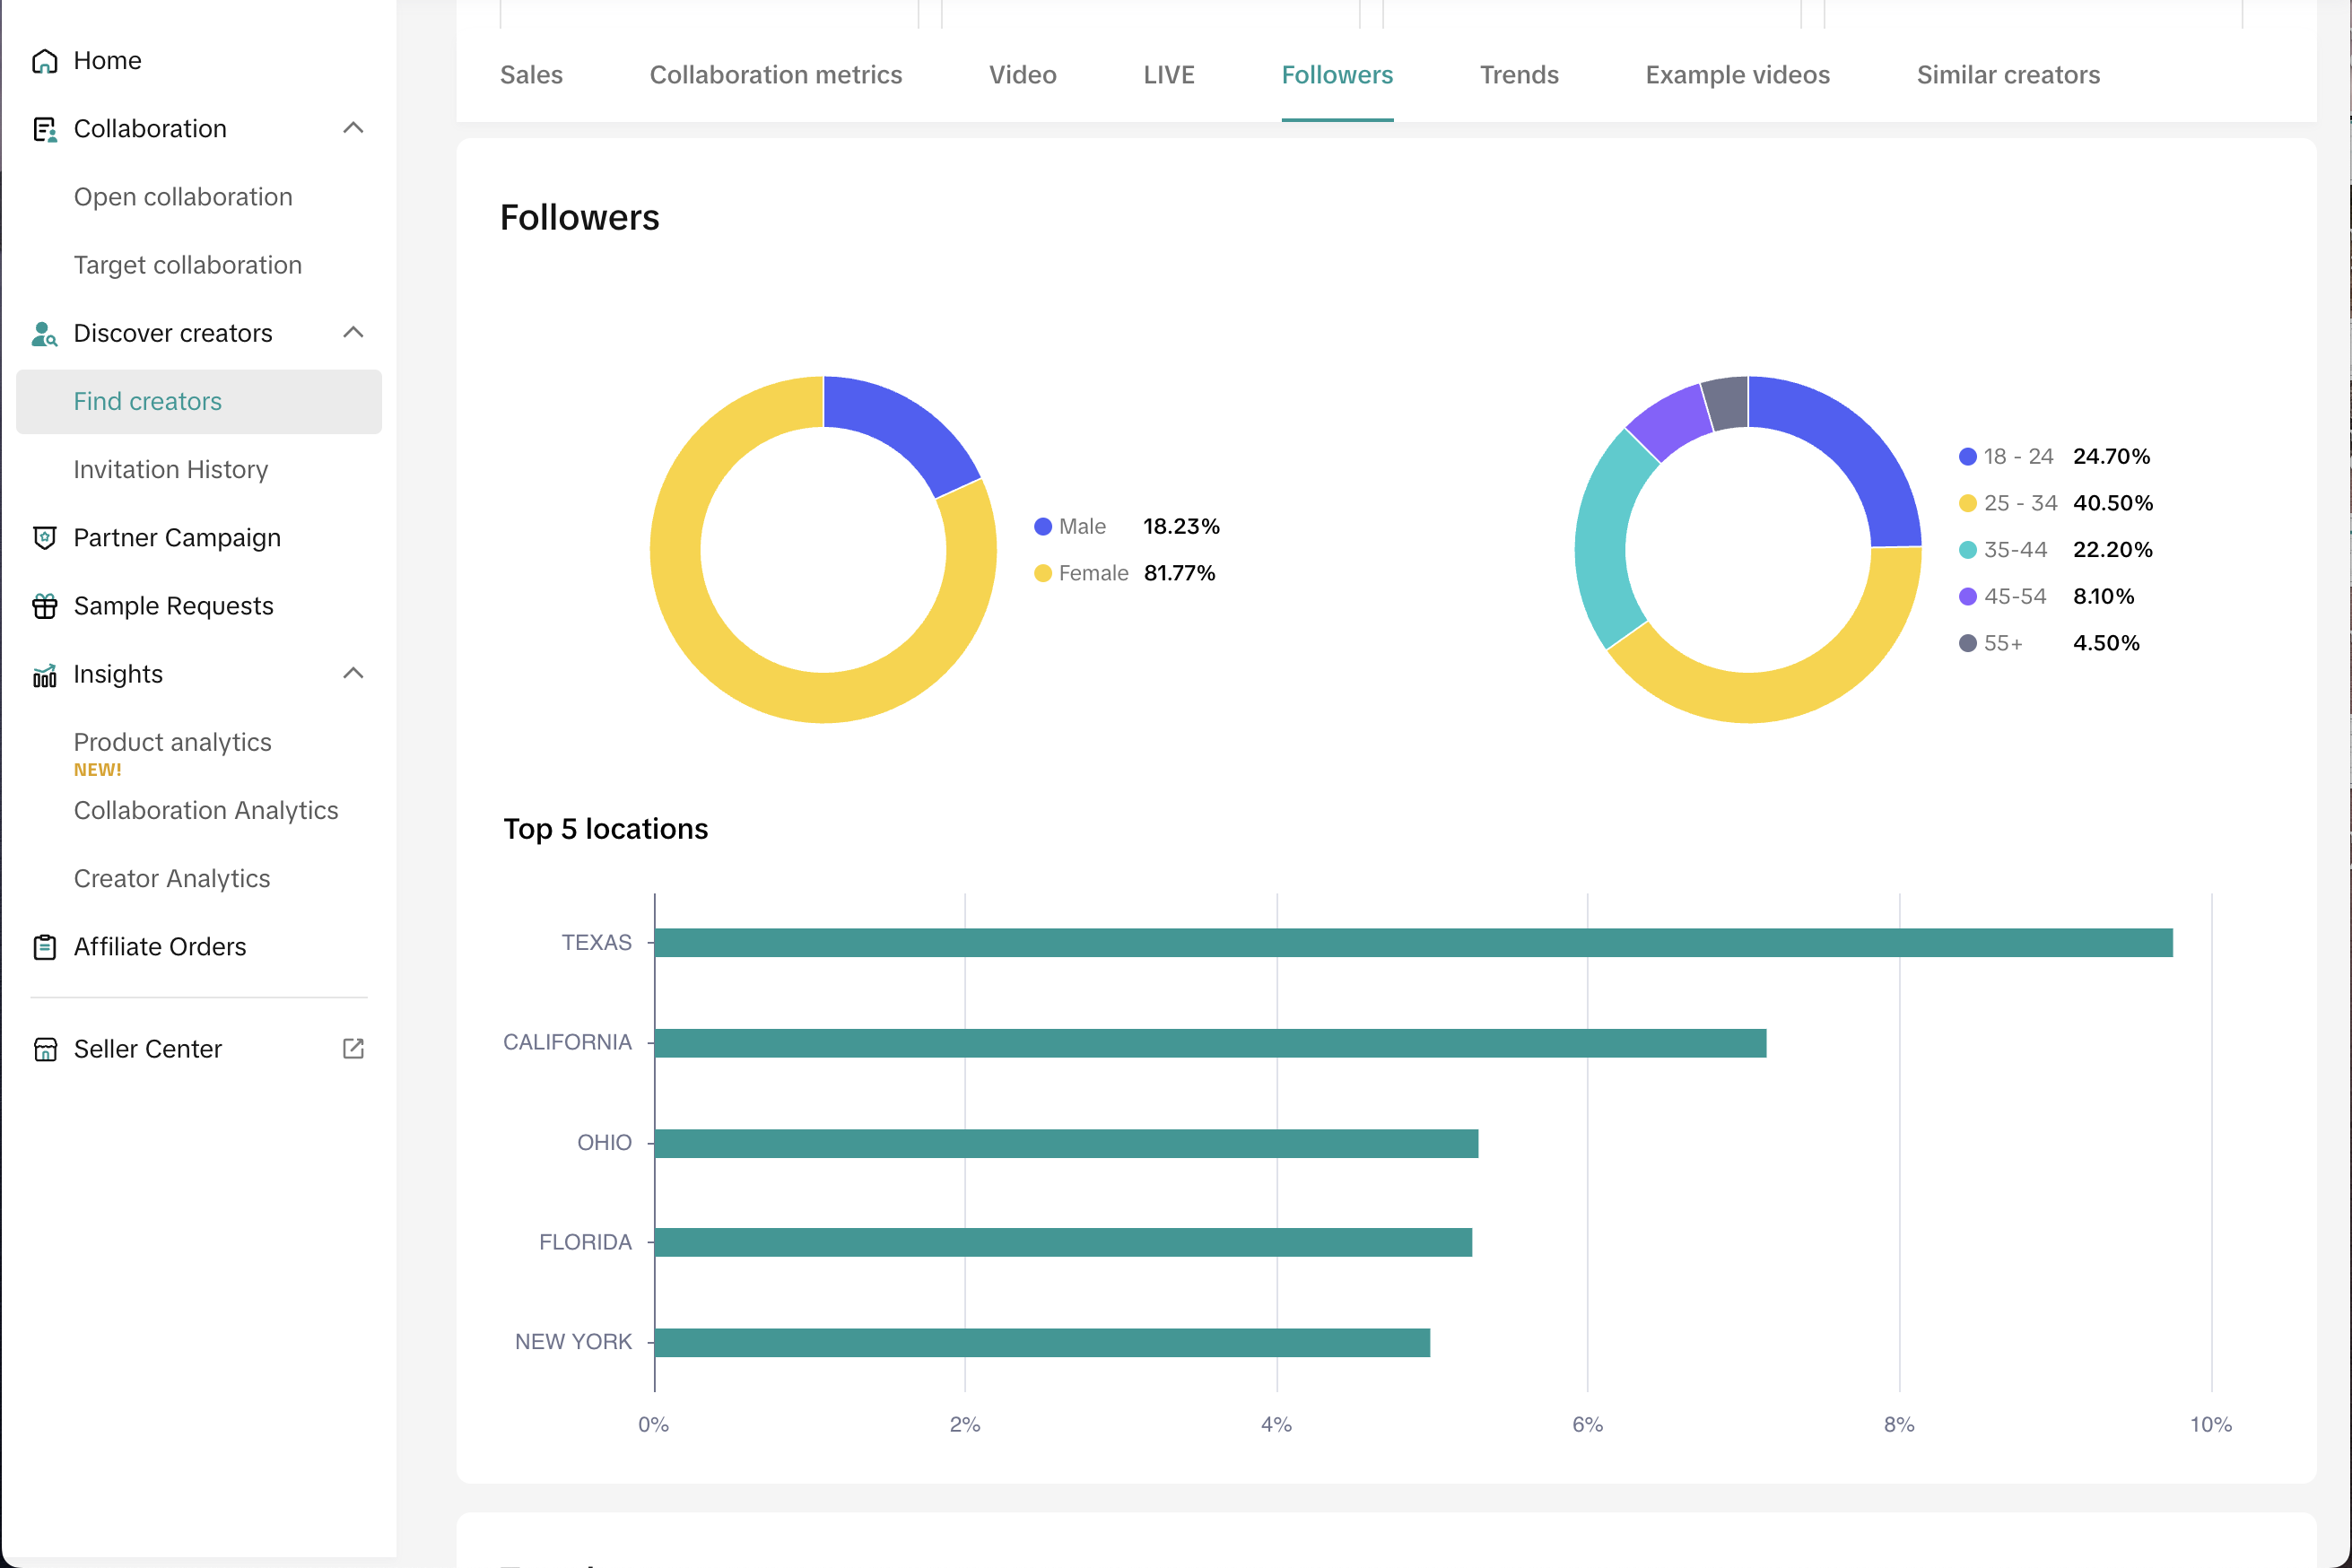2352x1568 pixels.
Task: Collapse the Discover creators chevron
Action: [x=353, y=333]
